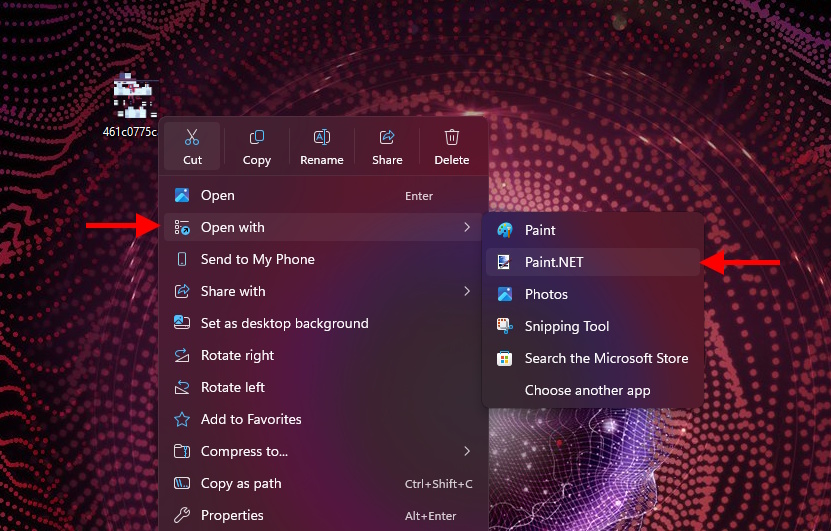Select the Copy as path label
The height and width of the screenshot is (531, 831).
pos(241,483)
